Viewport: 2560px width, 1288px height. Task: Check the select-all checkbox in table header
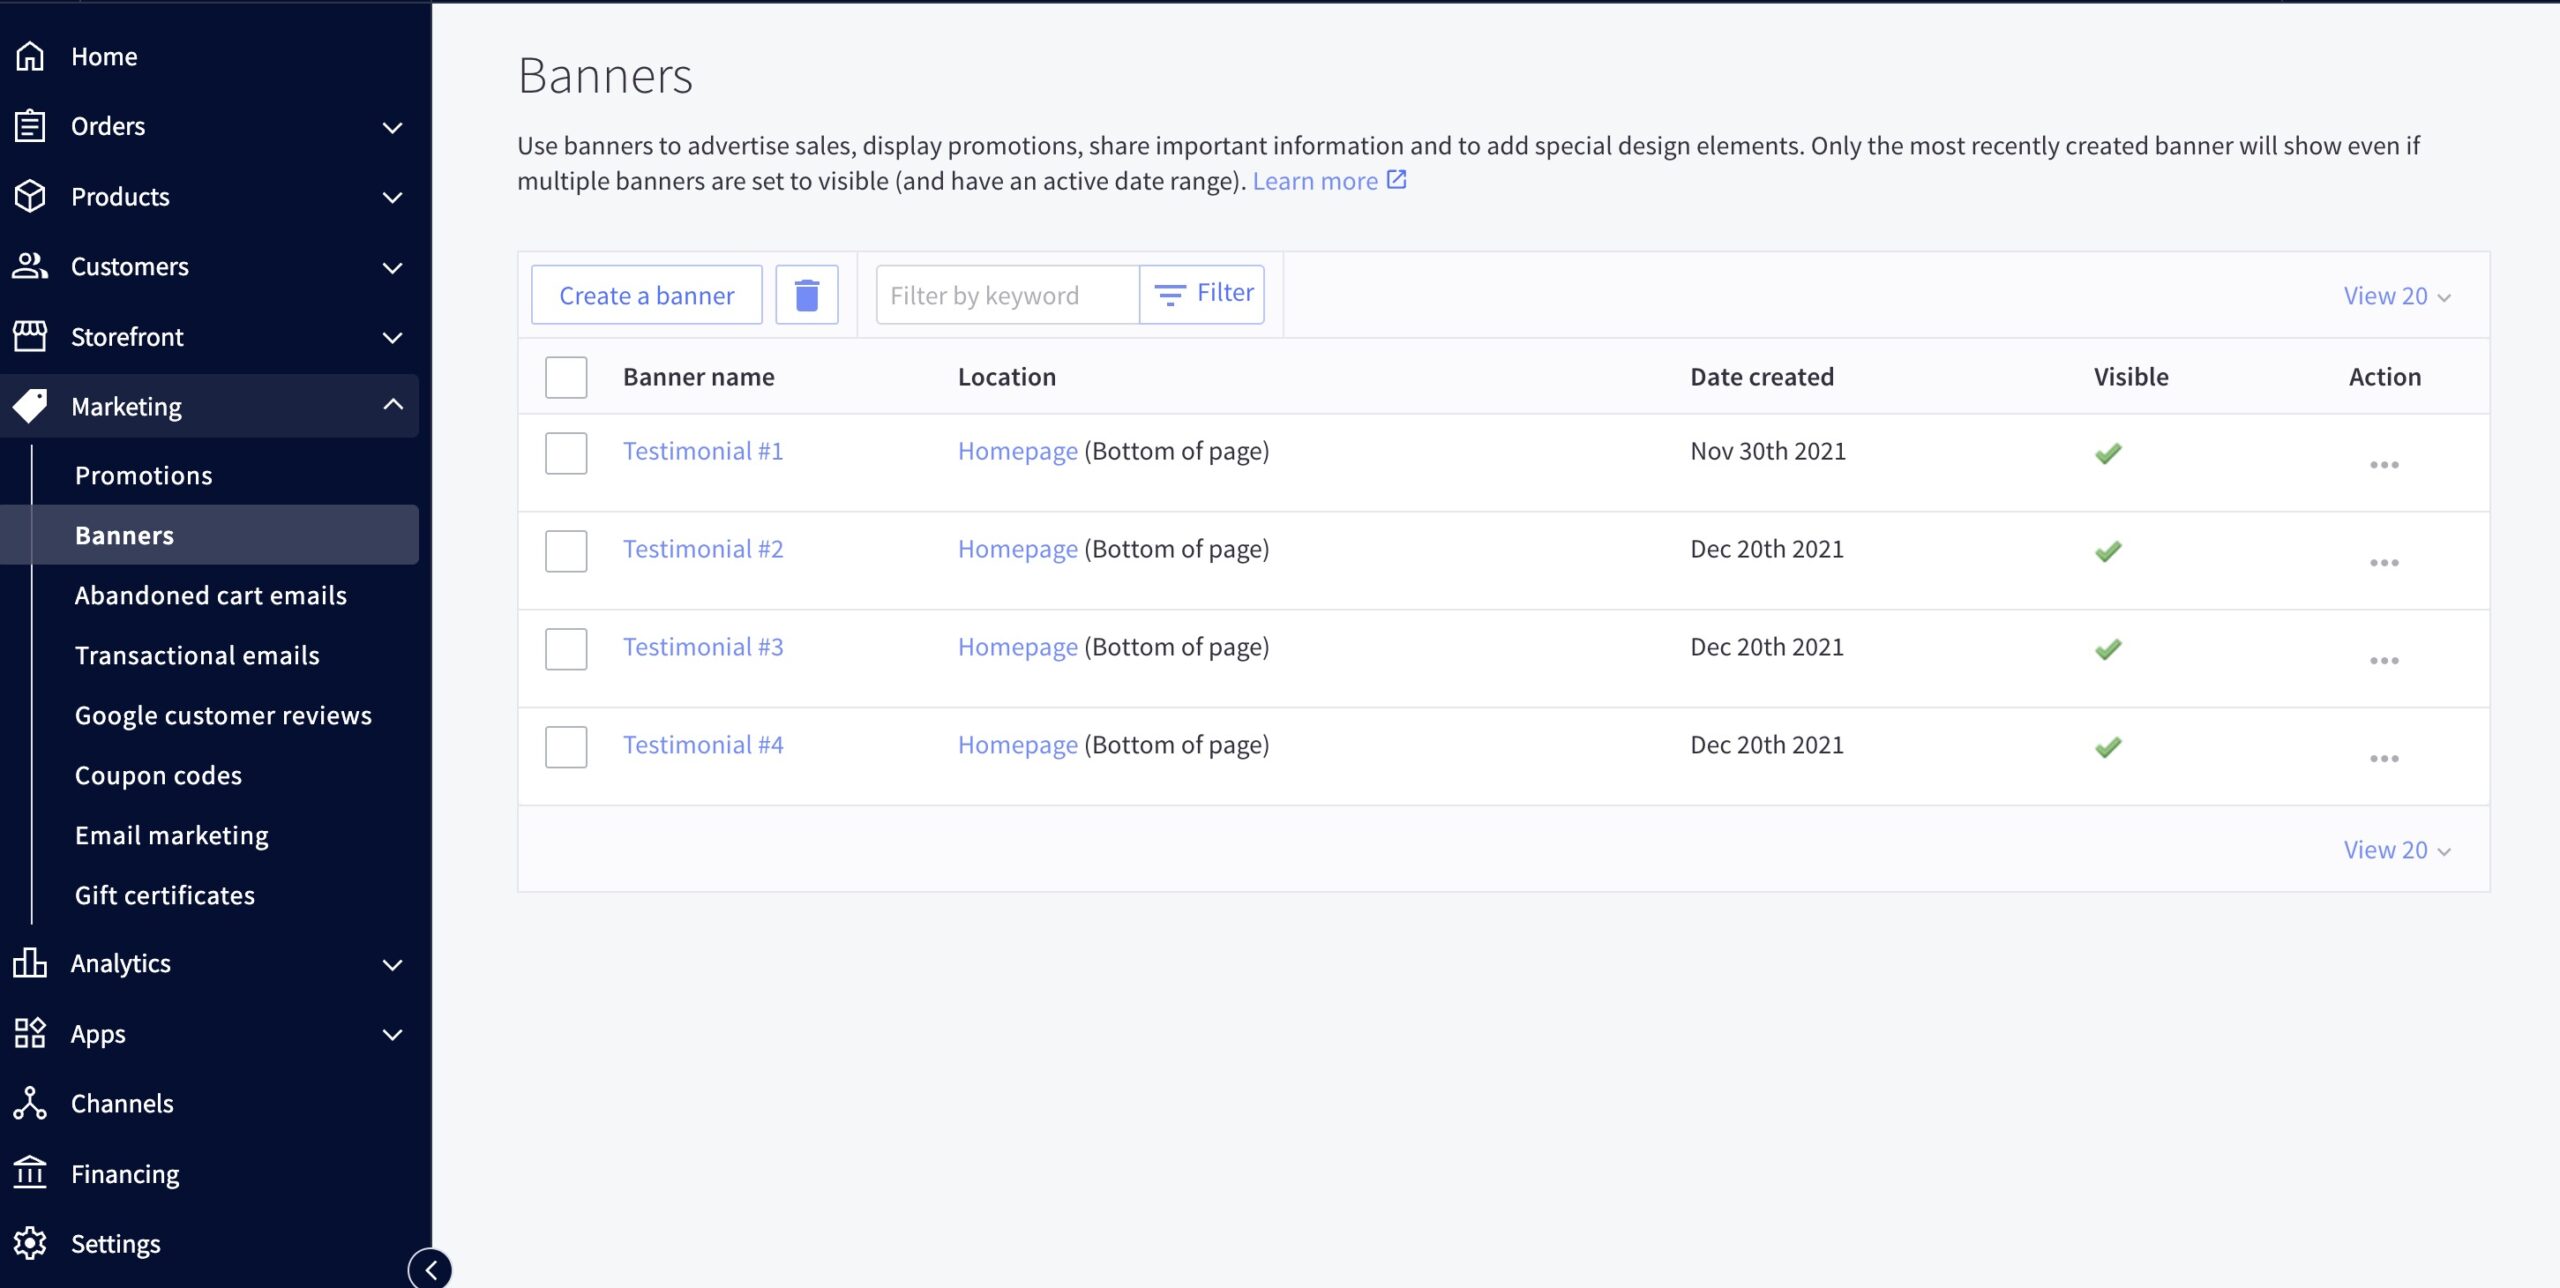tap(566, 377)
